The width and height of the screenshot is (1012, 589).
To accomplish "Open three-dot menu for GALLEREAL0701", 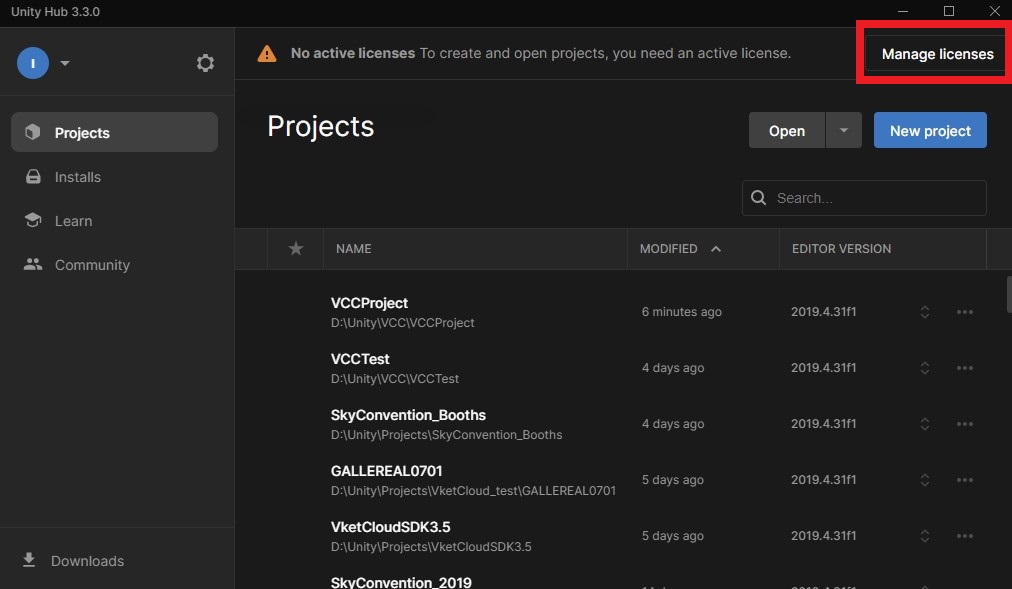I will (x=964, y=480).
